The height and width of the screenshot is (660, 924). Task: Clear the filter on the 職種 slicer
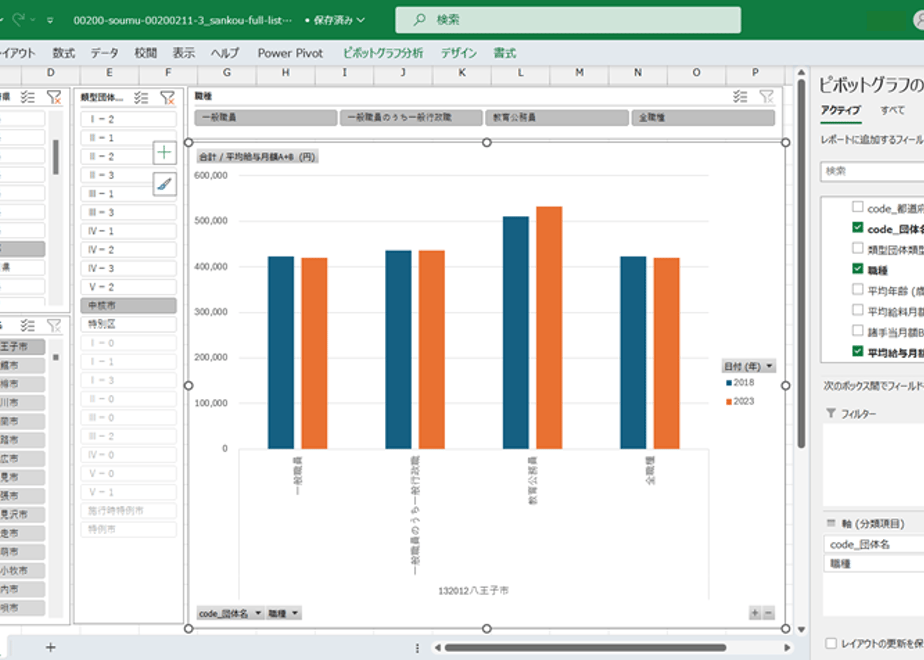coord(767,97)
